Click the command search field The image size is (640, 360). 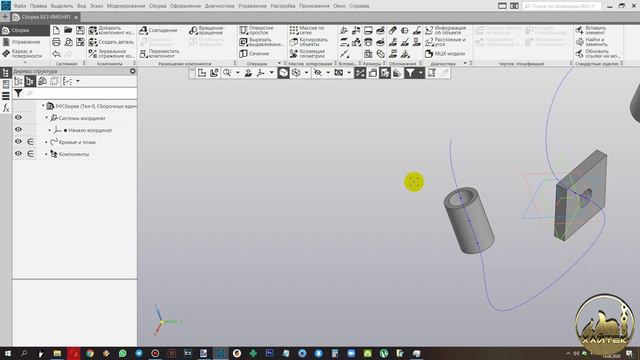click(561, 6)
